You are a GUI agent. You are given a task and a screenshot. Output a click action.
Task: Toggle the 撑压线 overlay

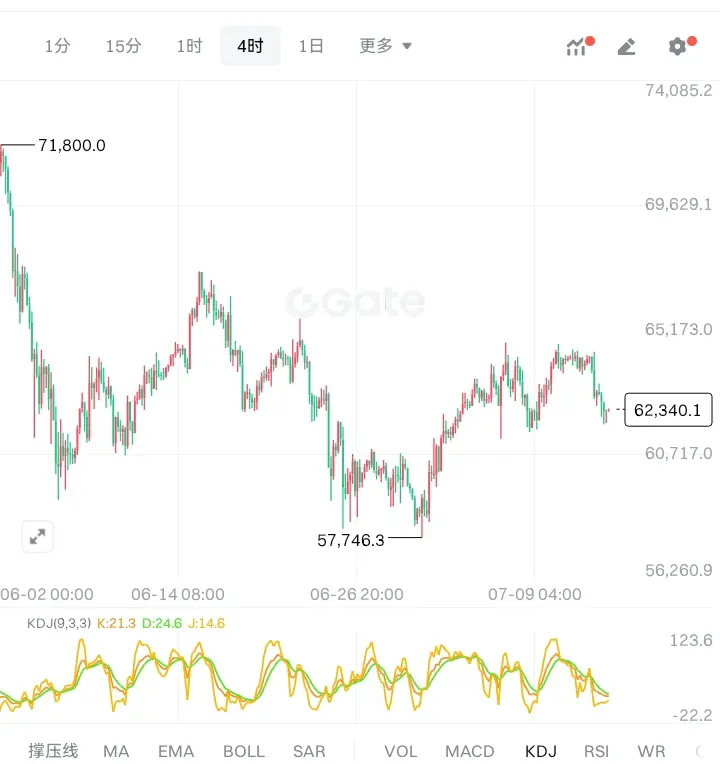coord(53,751)
